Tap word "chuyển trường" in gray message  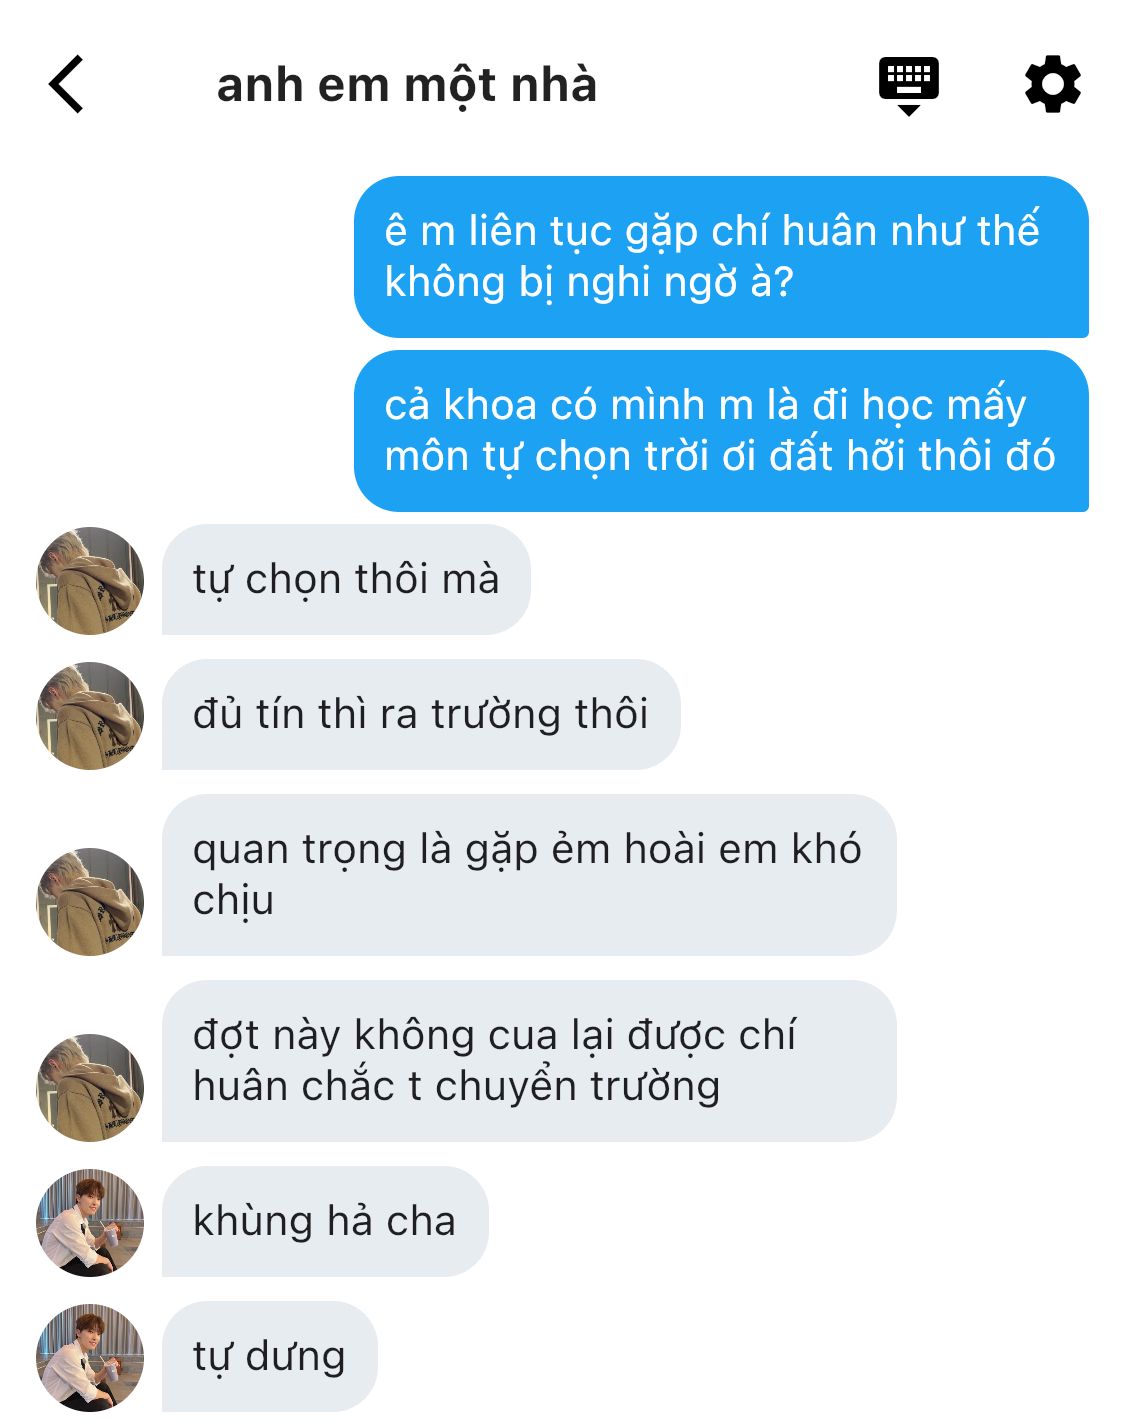pos(578,1087)
